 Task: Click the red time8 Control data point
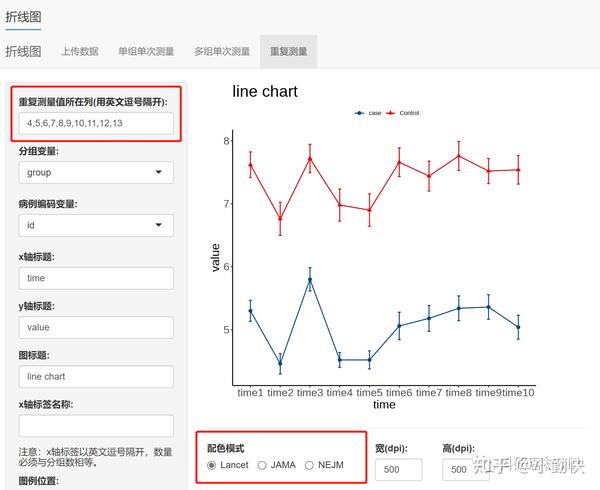tap(458, 156)
